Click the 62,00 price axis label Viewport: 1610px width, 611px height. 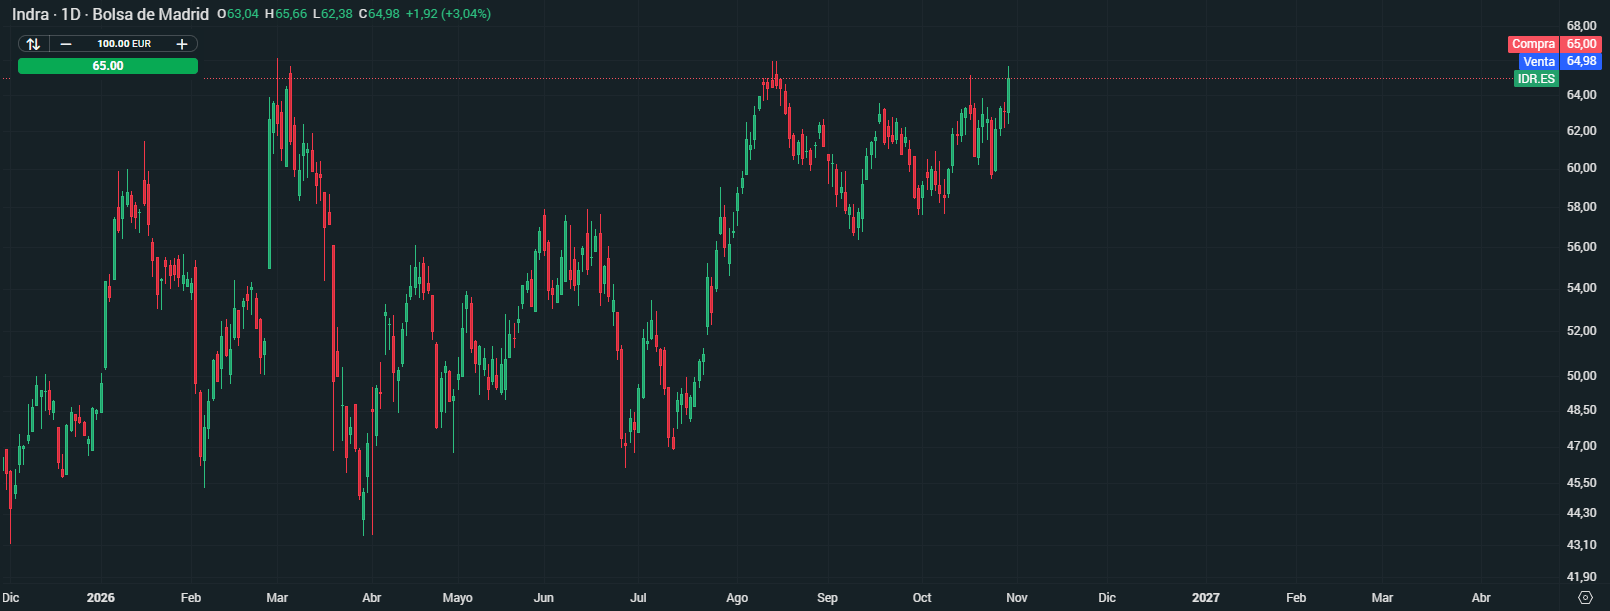coord(1581,131)
